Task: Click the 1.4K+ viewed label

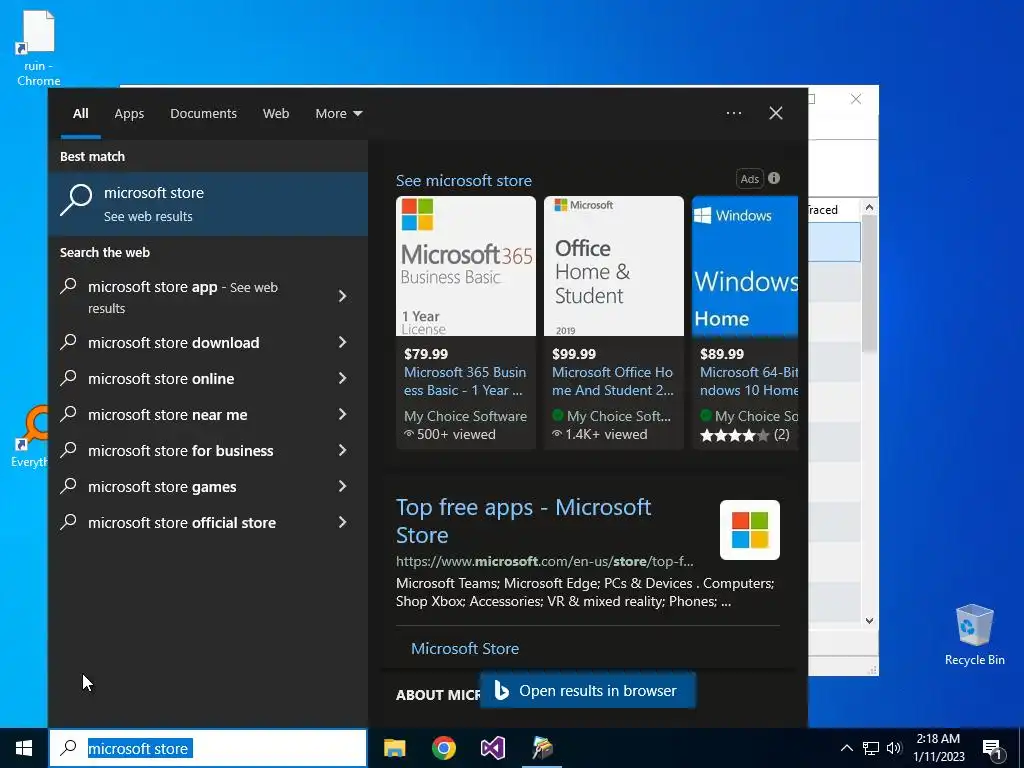Action: click(600, 434)
